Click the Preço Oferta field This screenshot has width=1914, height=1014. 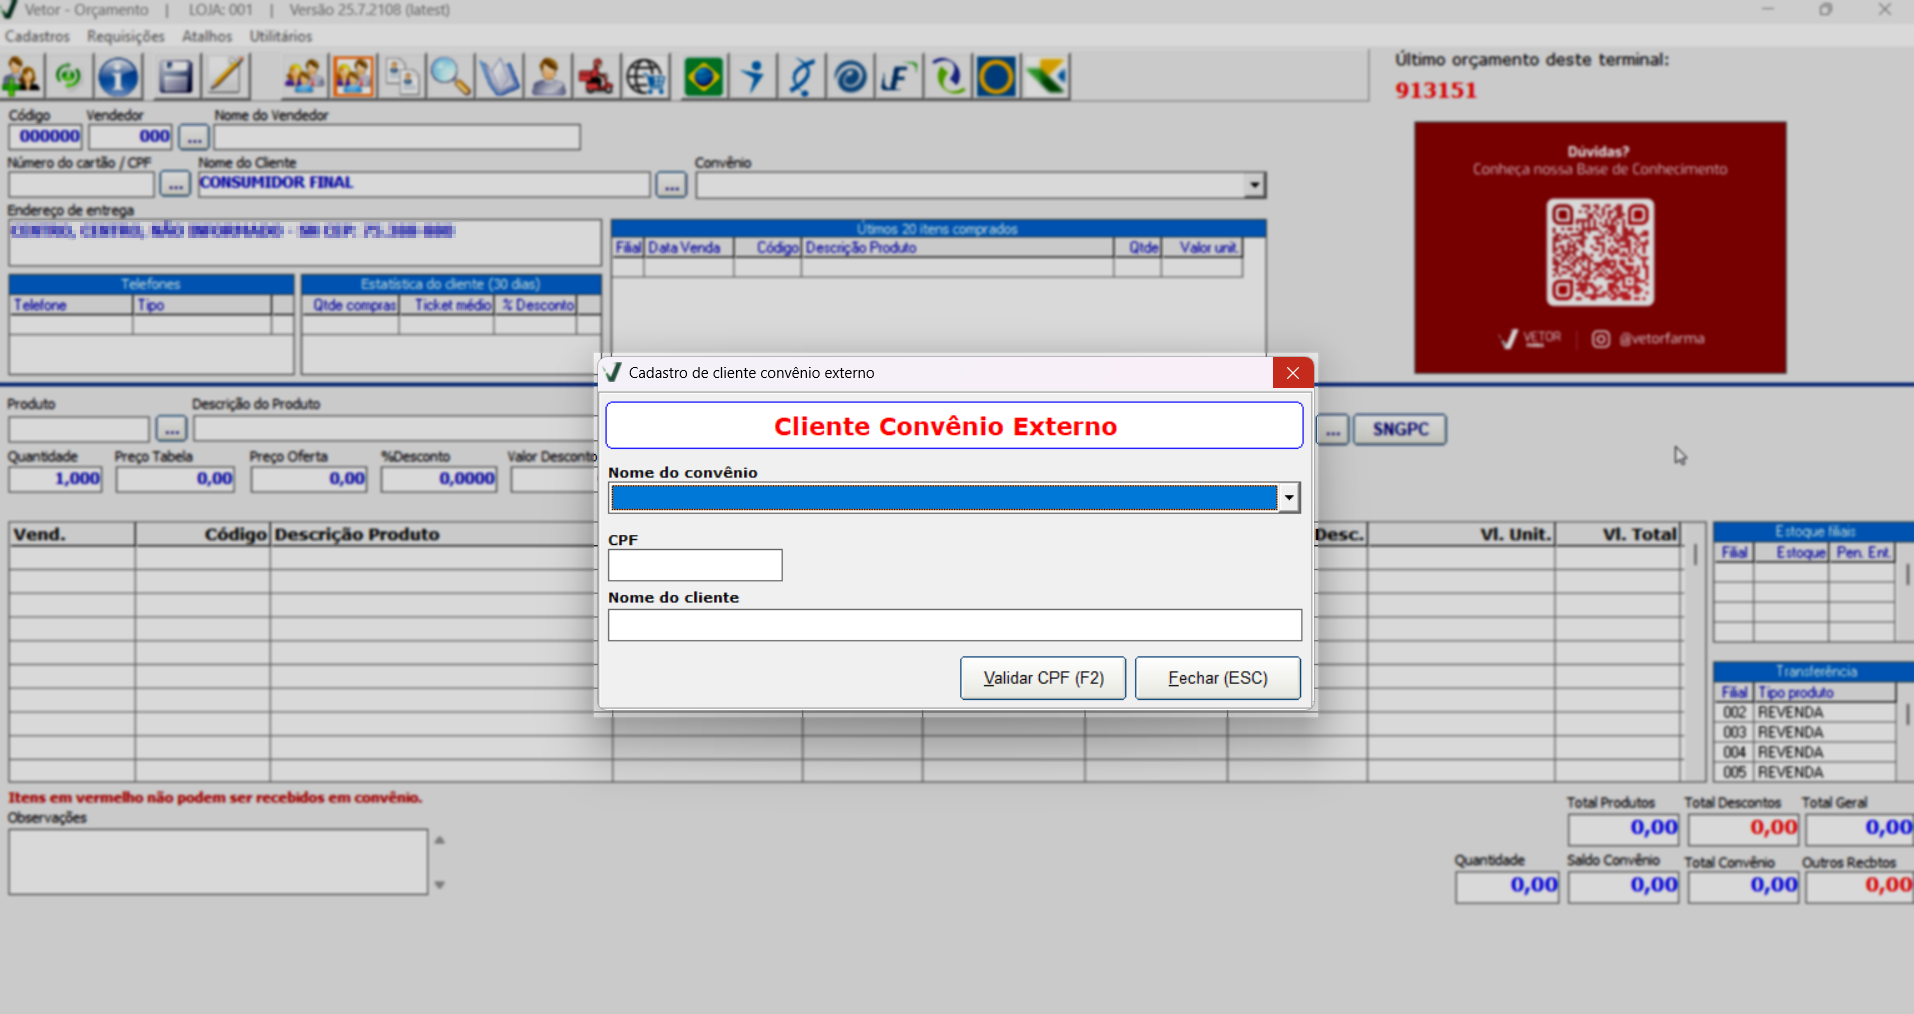(x=309, y=479)
